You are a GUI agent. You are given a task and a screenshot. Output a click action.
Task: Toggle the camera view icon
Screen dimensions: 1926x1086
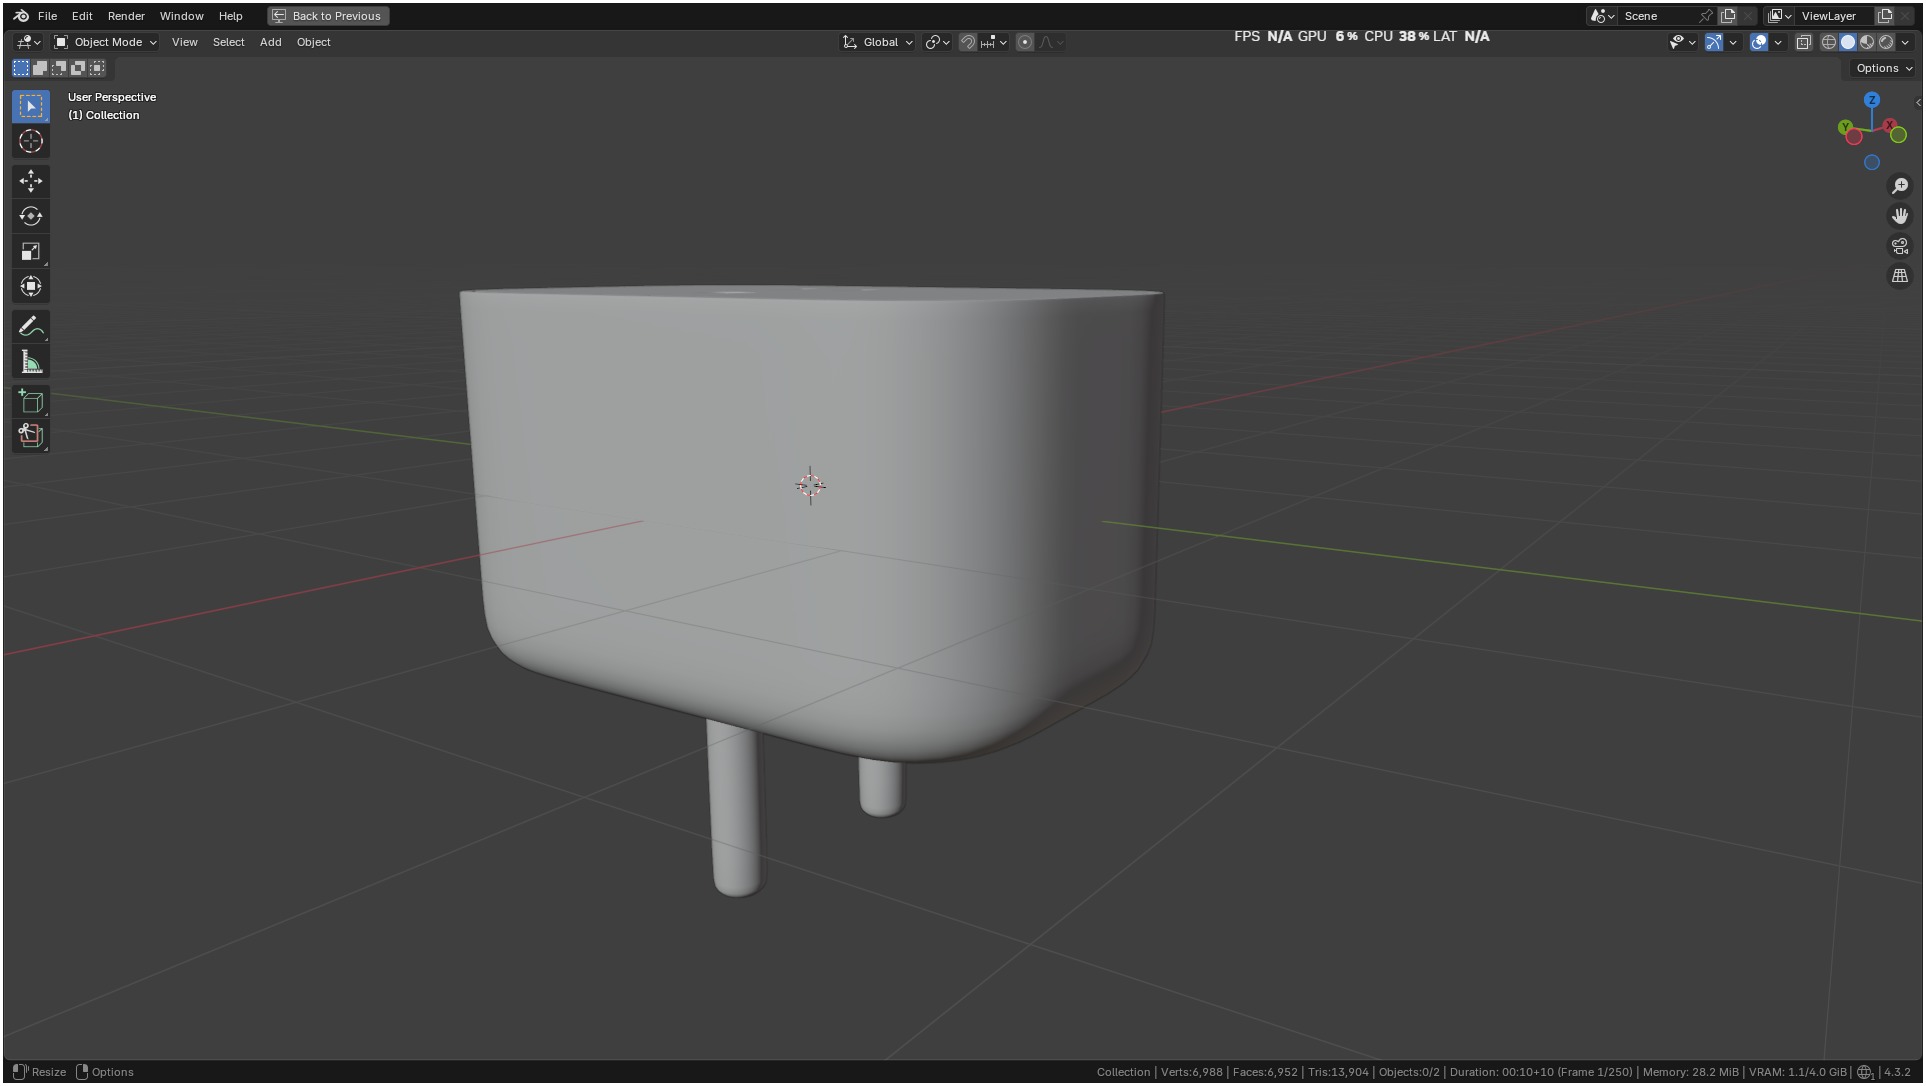[x=1900, y=246]
